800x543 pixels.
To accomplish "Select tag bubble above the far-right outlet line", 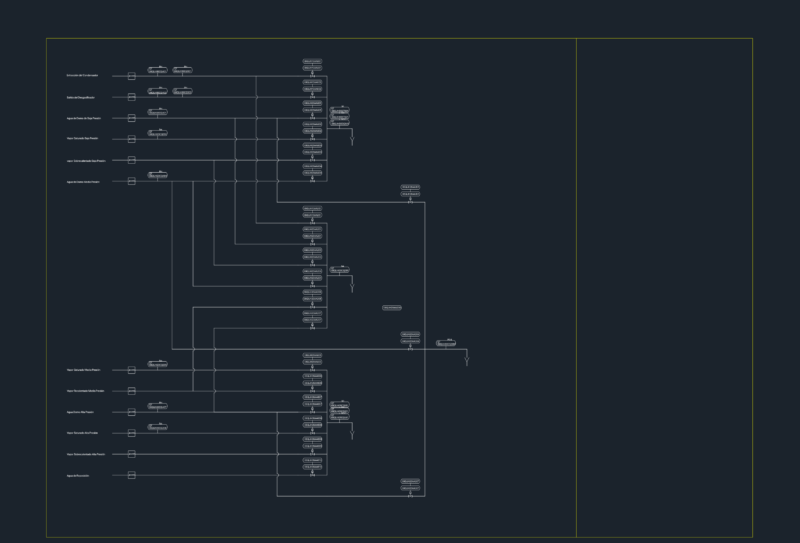I will point(446,343).
